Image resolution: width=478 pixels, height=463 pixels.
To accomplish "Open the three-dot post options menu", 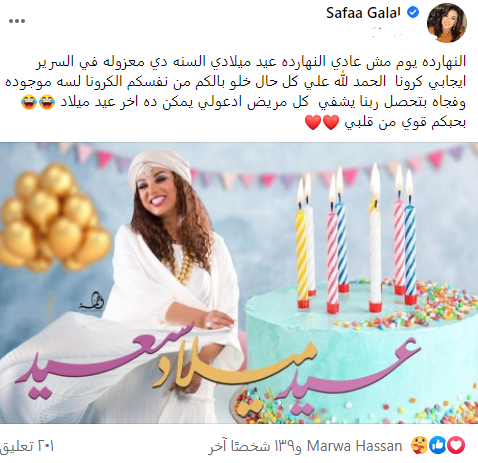I will [17, 21].
